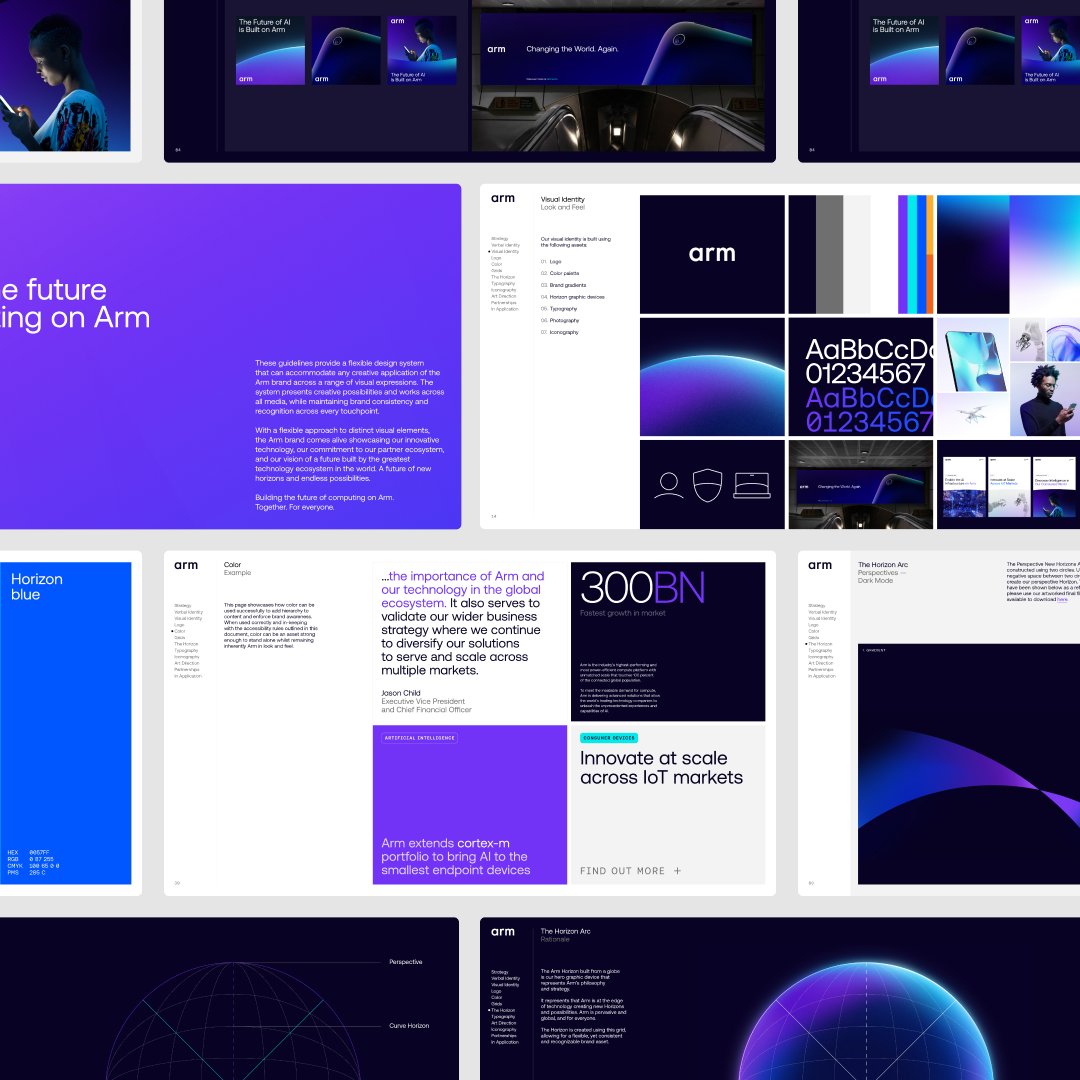Viewport: 1080px width, 1080px height.
Task: Pick the cyan stripe in the color palette
Action: coord(912,254)
